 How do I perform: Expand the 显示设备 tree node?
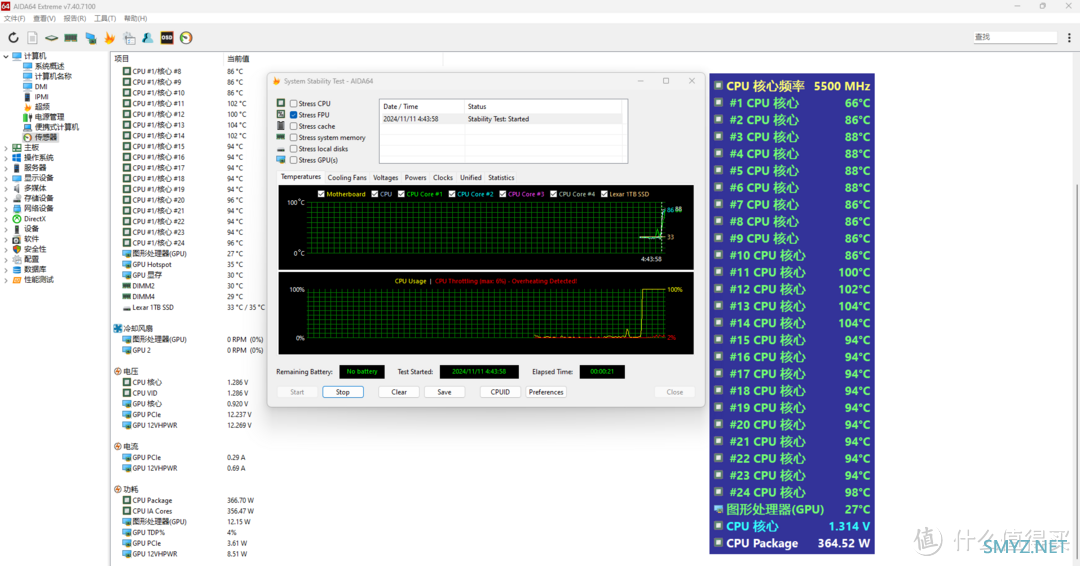tap(6, 178)
